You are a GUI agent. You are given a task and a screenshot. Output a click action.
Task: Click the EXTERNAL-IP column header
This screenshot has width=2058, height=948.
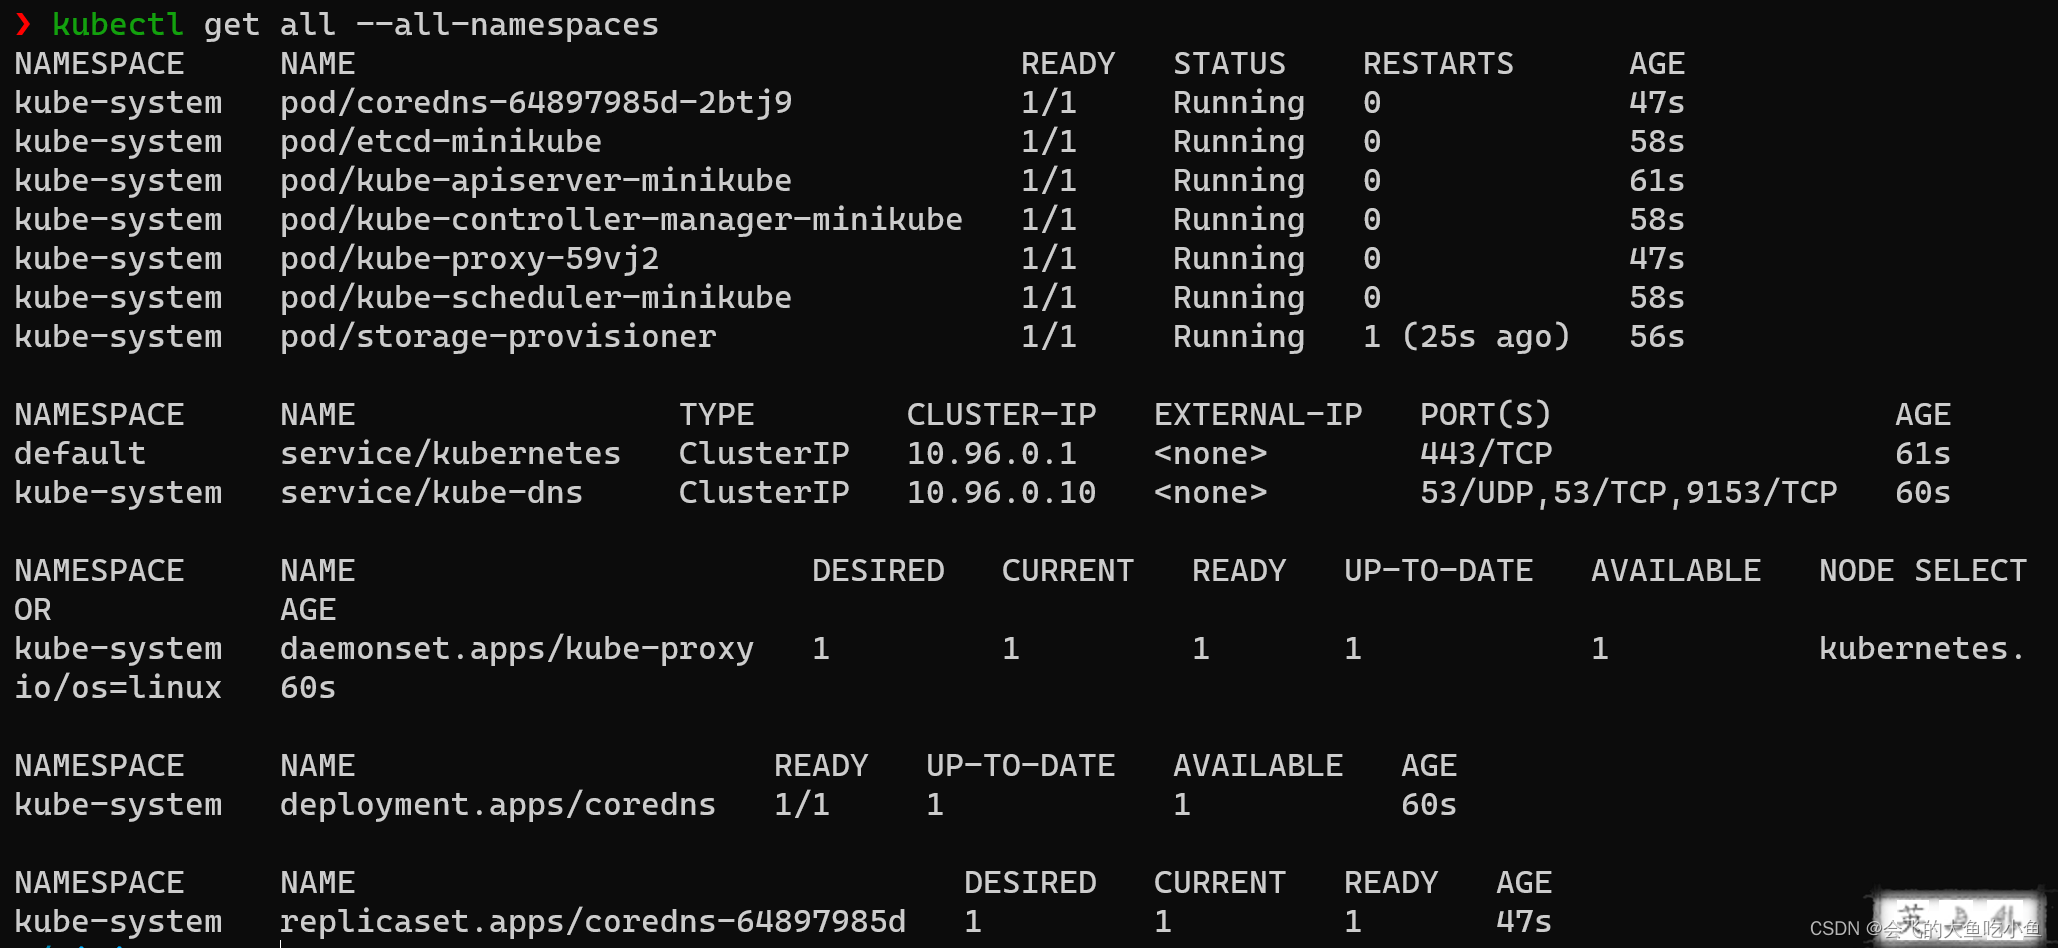point(1258,415)
